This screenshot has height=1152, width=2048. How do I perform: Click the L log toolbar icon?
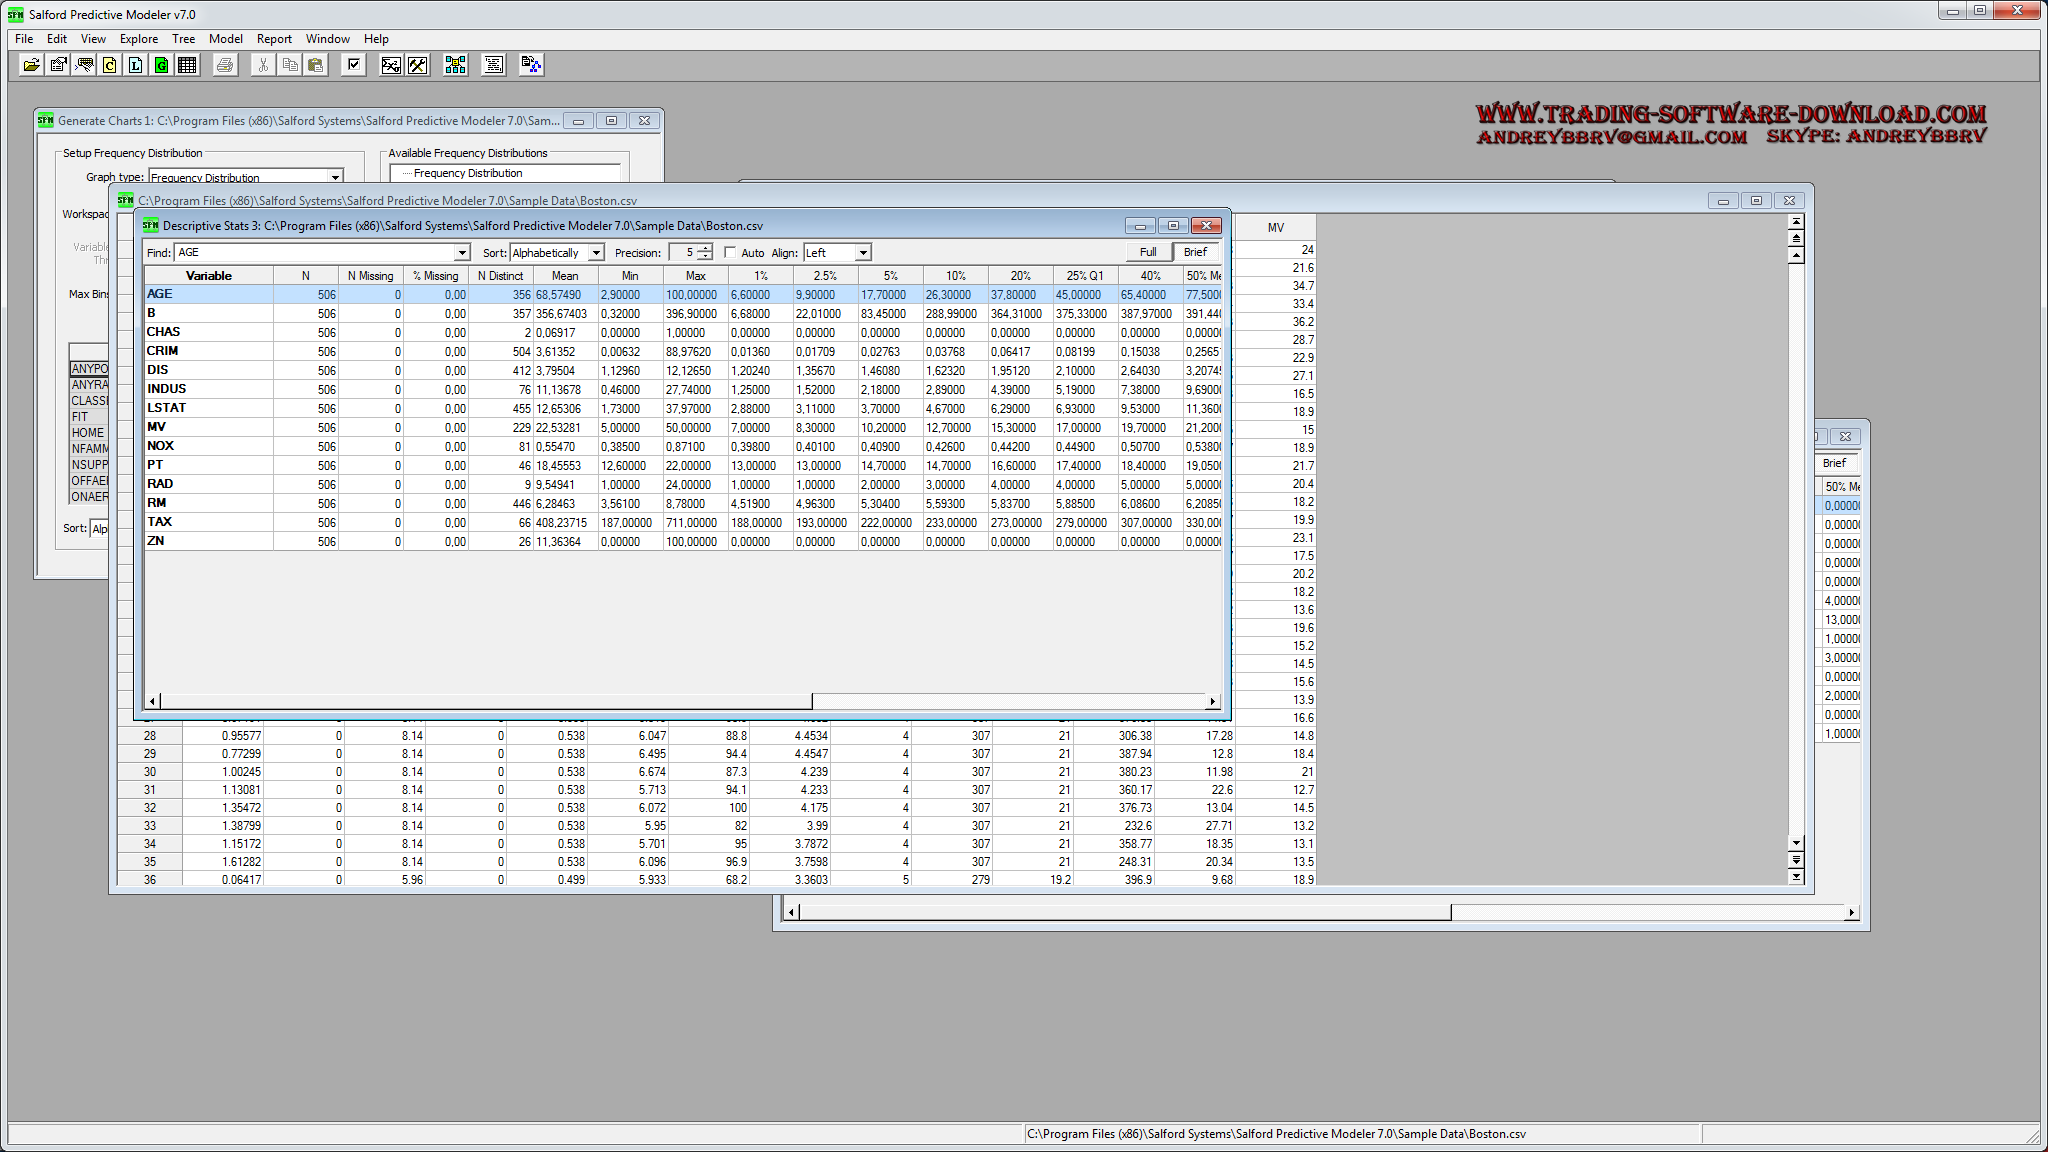tap(136, 65)
